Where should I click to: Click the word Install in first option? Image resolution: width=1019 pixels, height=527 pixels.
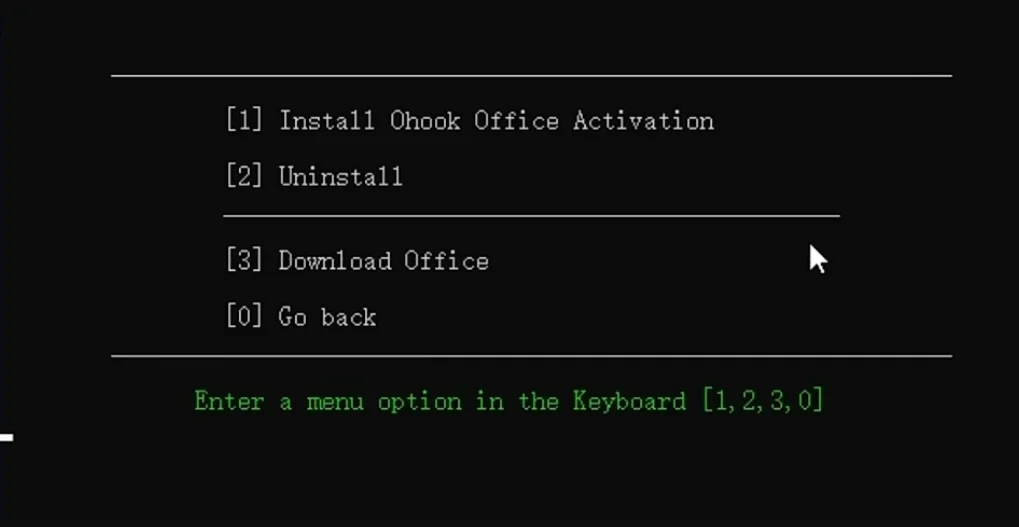[x=327, y=121]
